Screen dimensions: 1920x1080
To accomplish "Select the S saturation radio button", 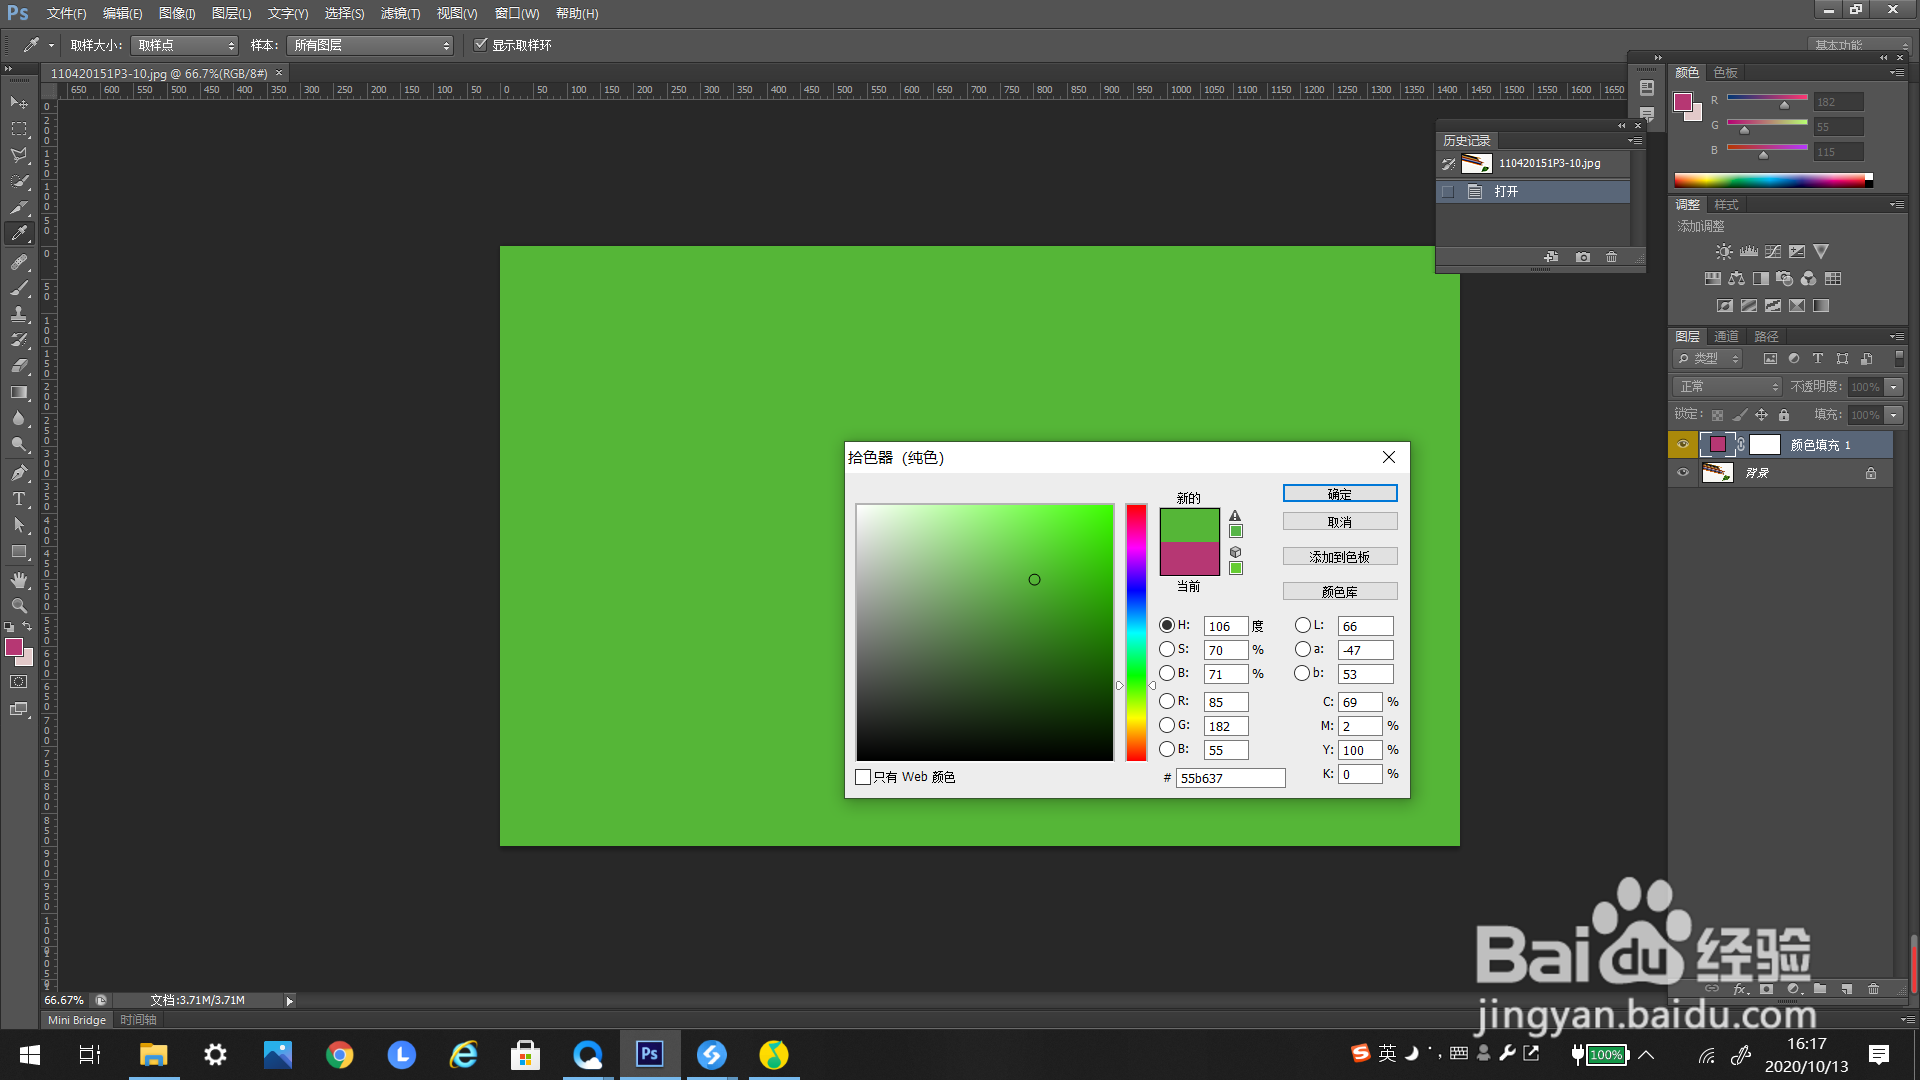I will (1167, 649).
